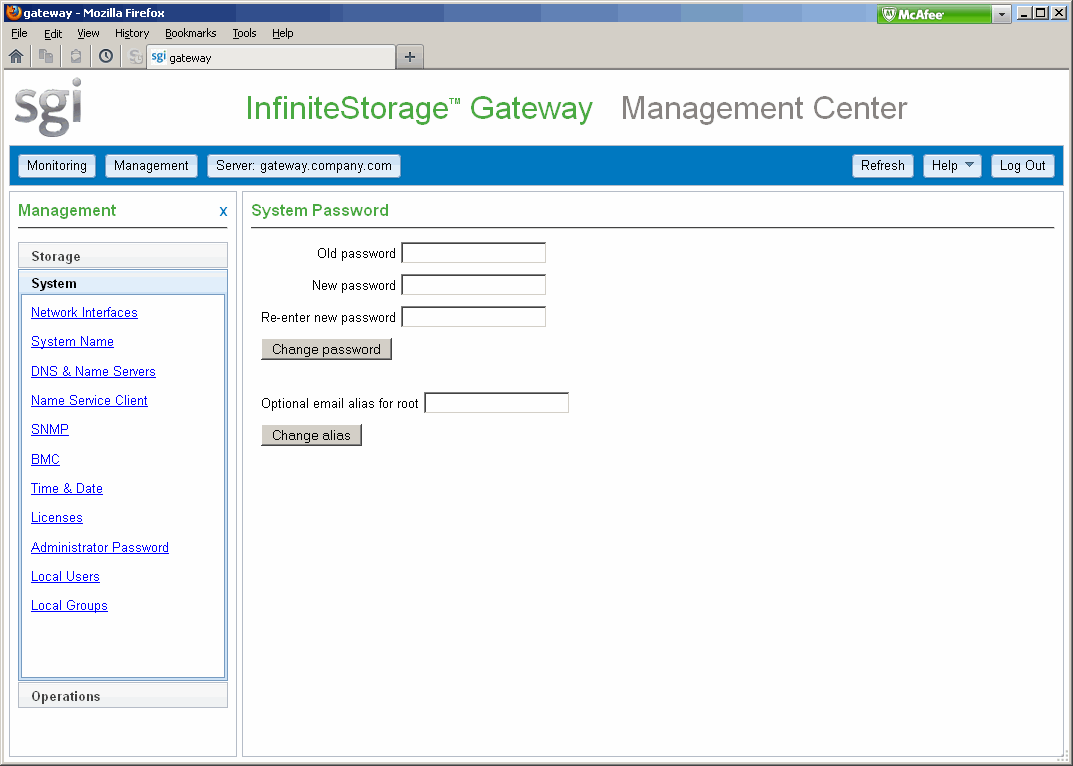Click the greyed sync clock icon left of tab
The width and height of the screenshot is (1073, 766).
click(135, 57)
